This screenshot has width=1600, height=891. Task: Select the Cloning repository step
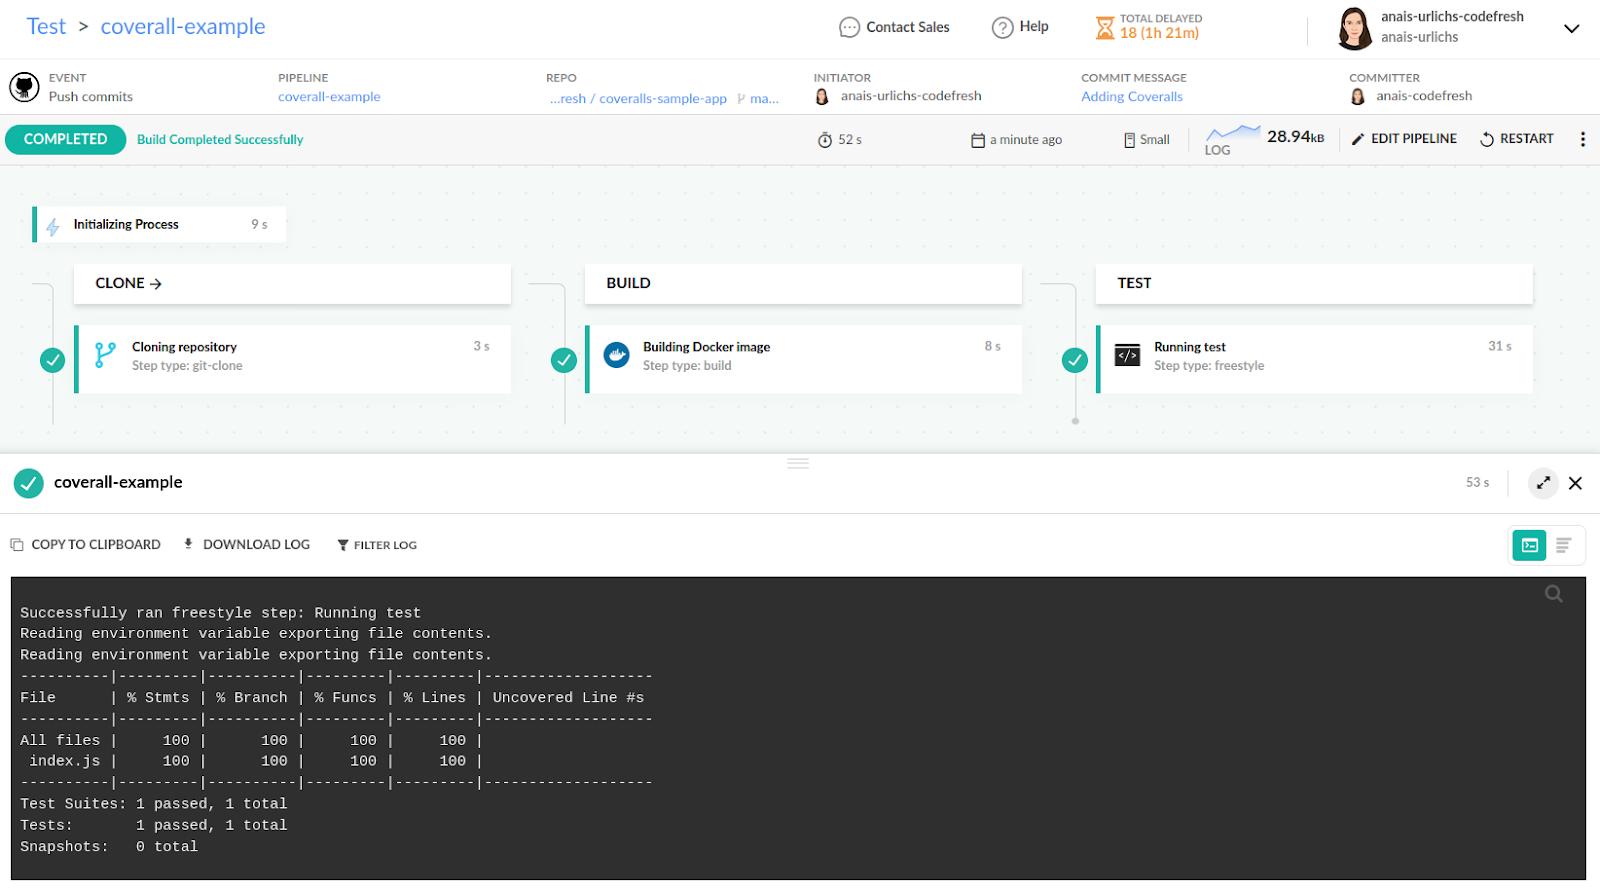[293, 358]
